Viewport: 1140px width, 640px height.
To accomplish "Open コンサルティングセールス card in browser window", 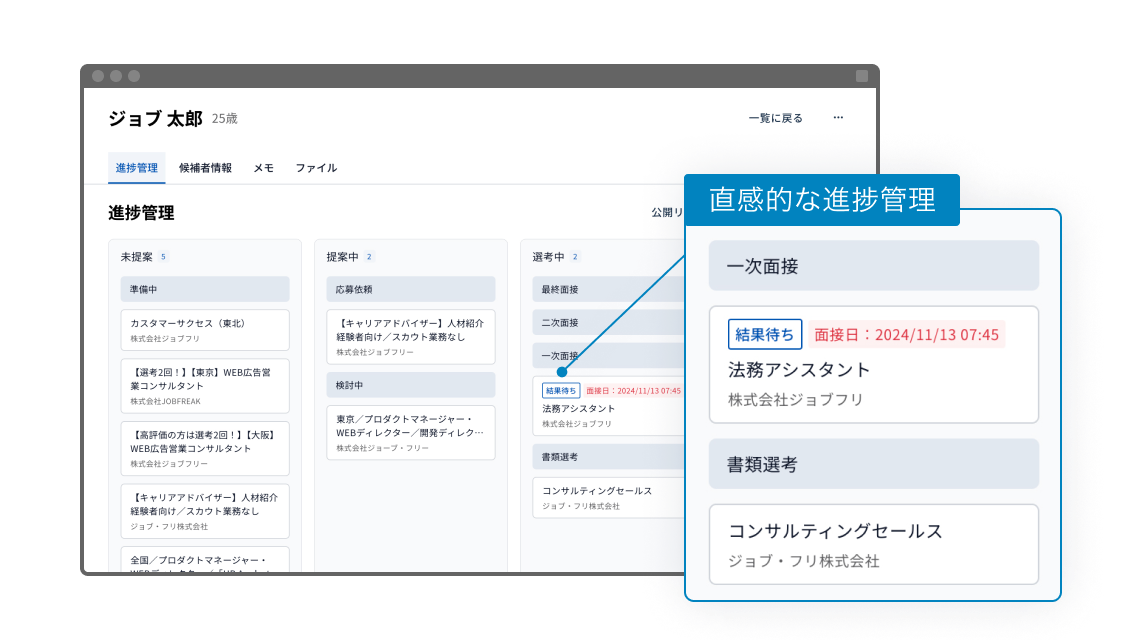I will click(x=609, y=497).
